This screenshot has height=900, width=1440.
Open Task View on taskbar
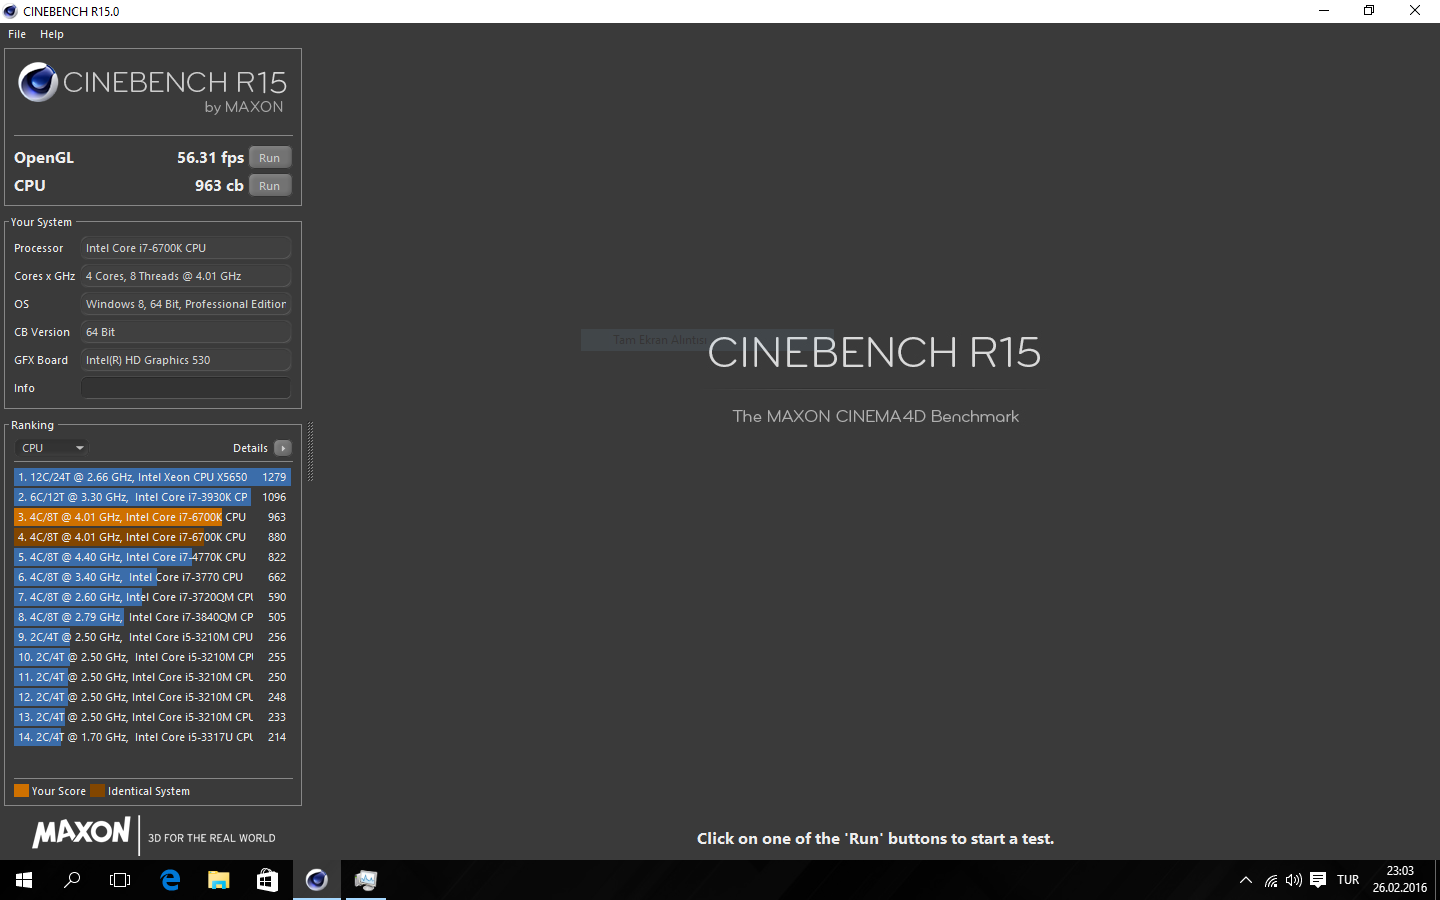tap(120, 880)
